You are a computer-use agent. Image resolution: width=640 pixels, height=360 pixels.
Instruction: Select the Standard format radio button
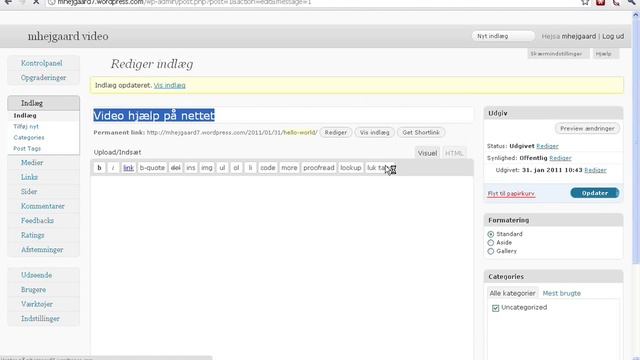[x=491, y=234]
